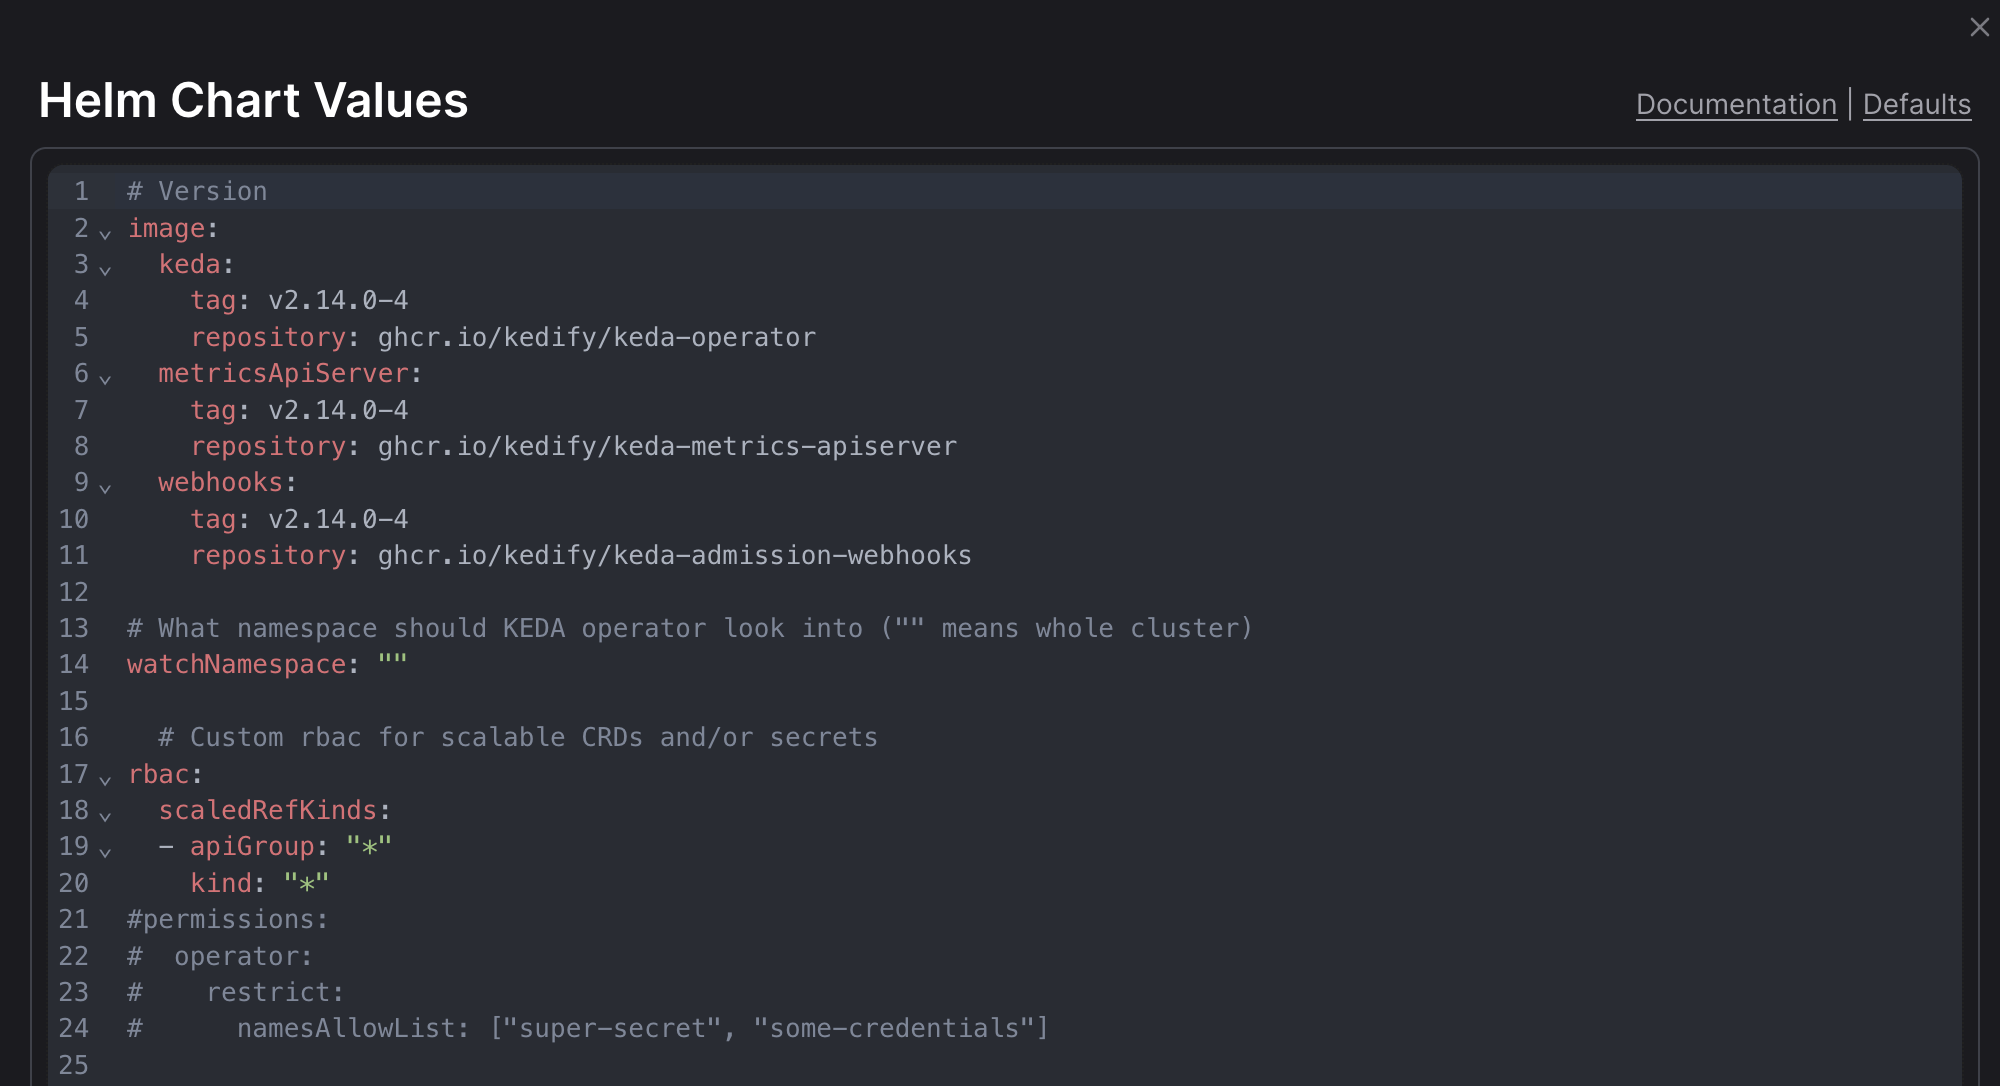Click the '# Version' comment line

[197, 191]
